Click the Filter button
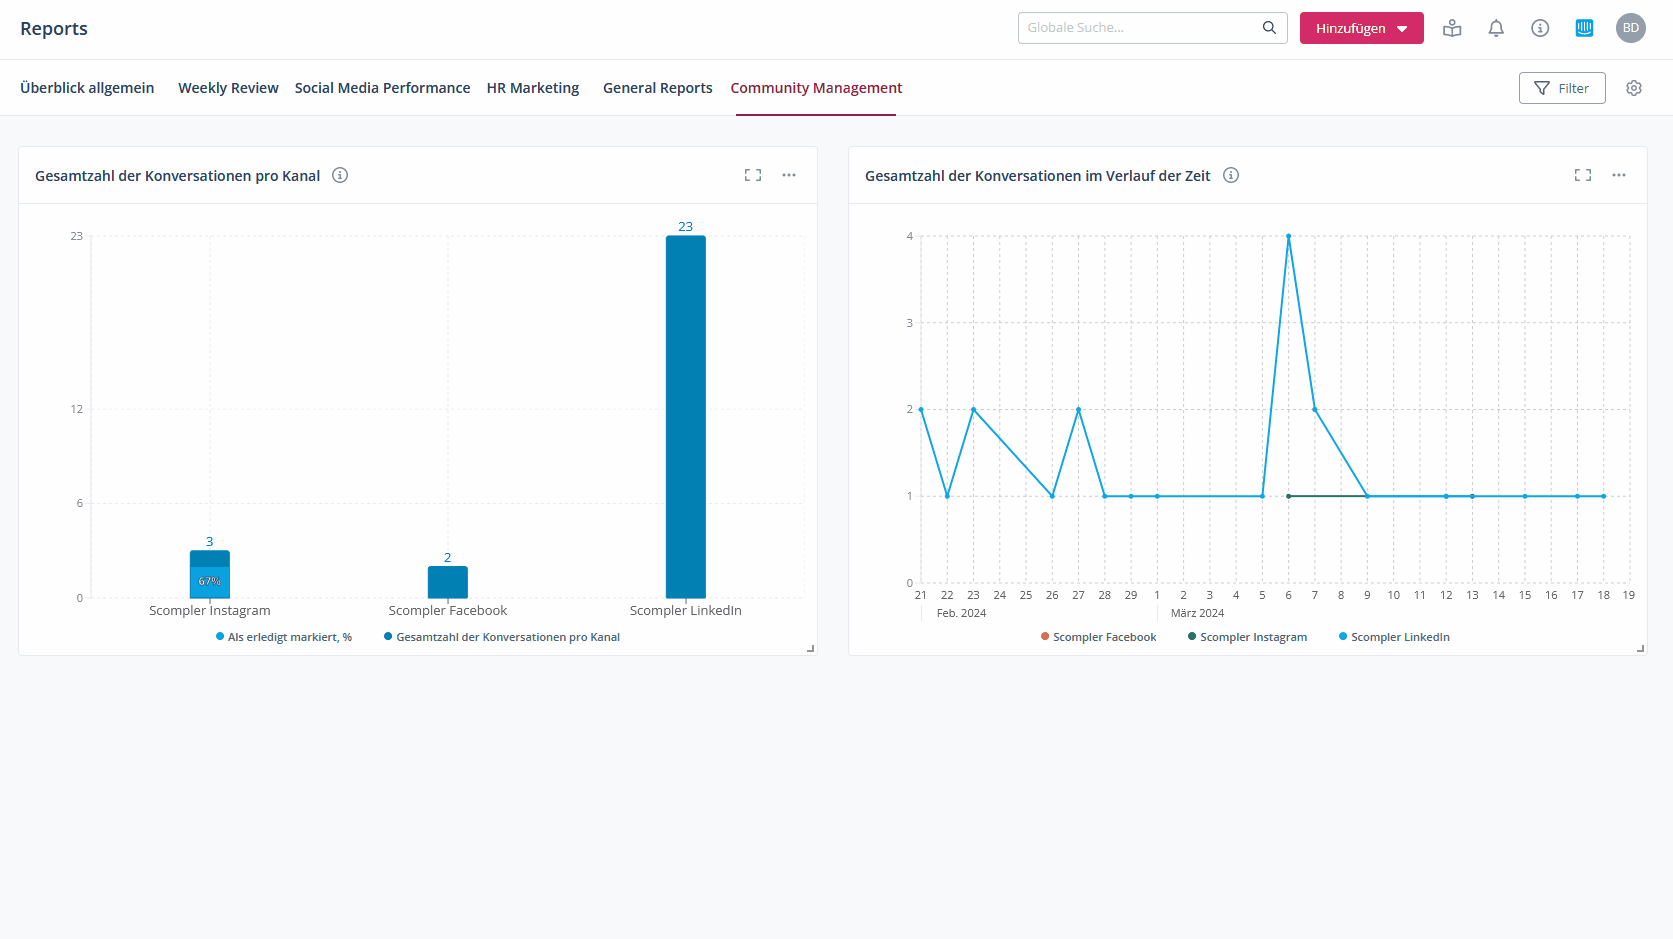 point(1561,88)
